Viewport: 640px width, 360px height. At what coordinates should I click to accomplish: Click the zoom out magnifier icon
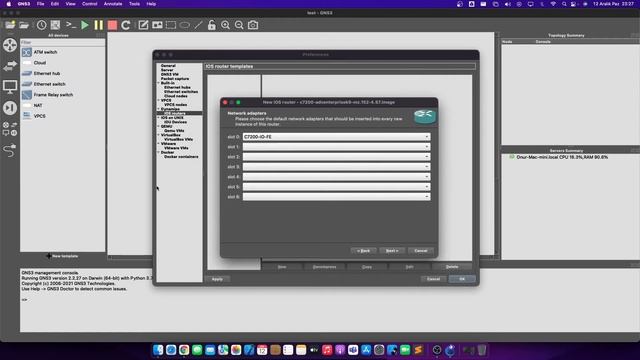pos(239,25)
